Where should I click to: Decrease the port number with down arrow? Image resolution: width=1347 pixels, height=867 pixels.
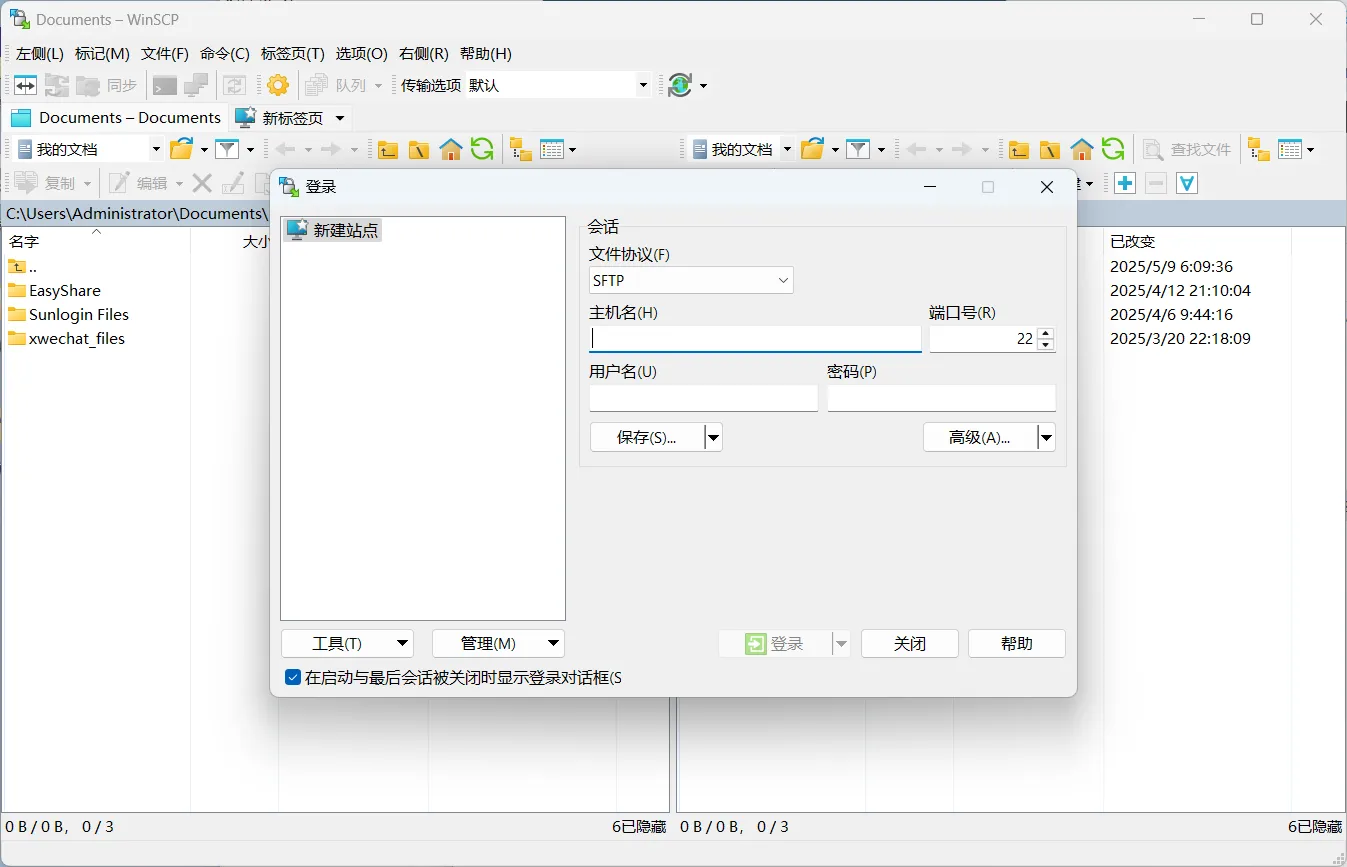tap(1046, 345)
